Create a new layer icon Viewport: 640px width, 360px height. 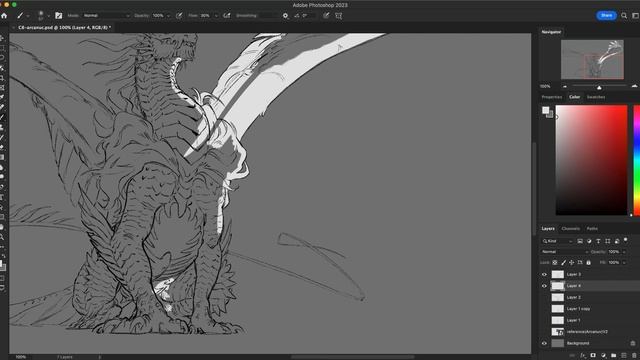point(624,356)
